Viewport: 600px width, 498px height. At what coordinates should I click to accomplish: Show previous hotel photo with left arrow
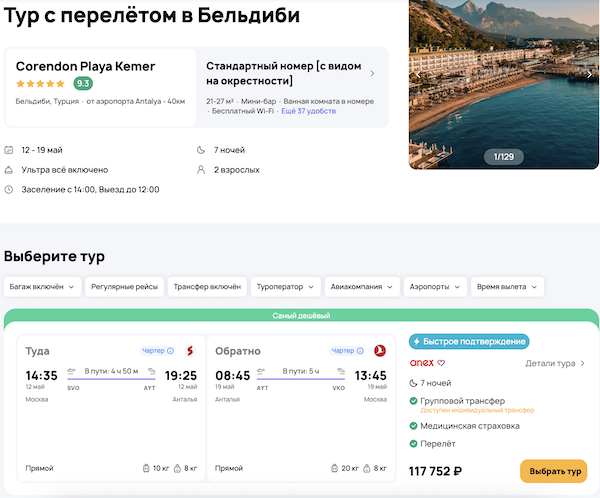pos(420,75)
